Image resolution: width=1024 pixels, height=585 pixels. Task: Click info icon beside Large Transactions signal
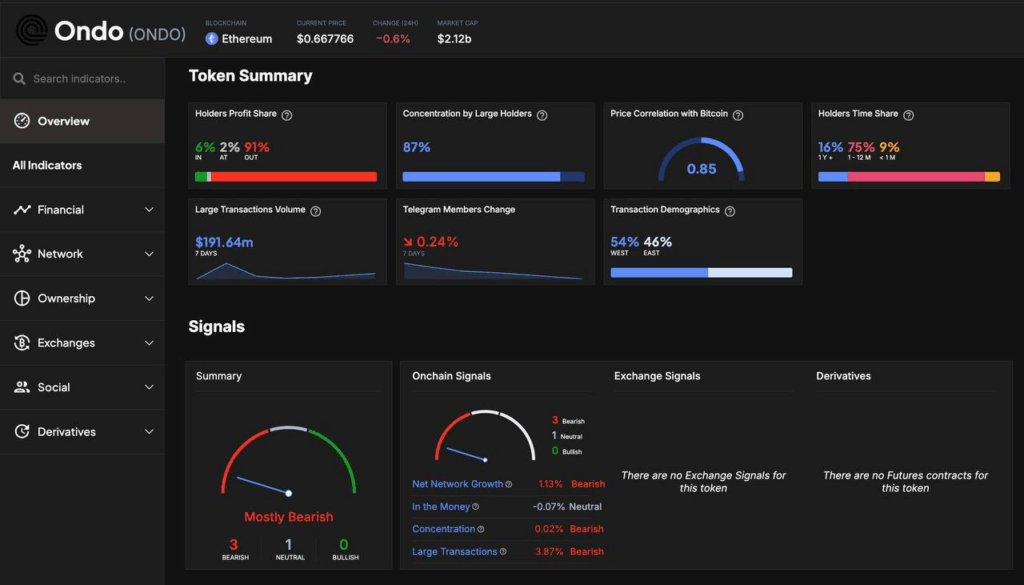click(503, 552)
